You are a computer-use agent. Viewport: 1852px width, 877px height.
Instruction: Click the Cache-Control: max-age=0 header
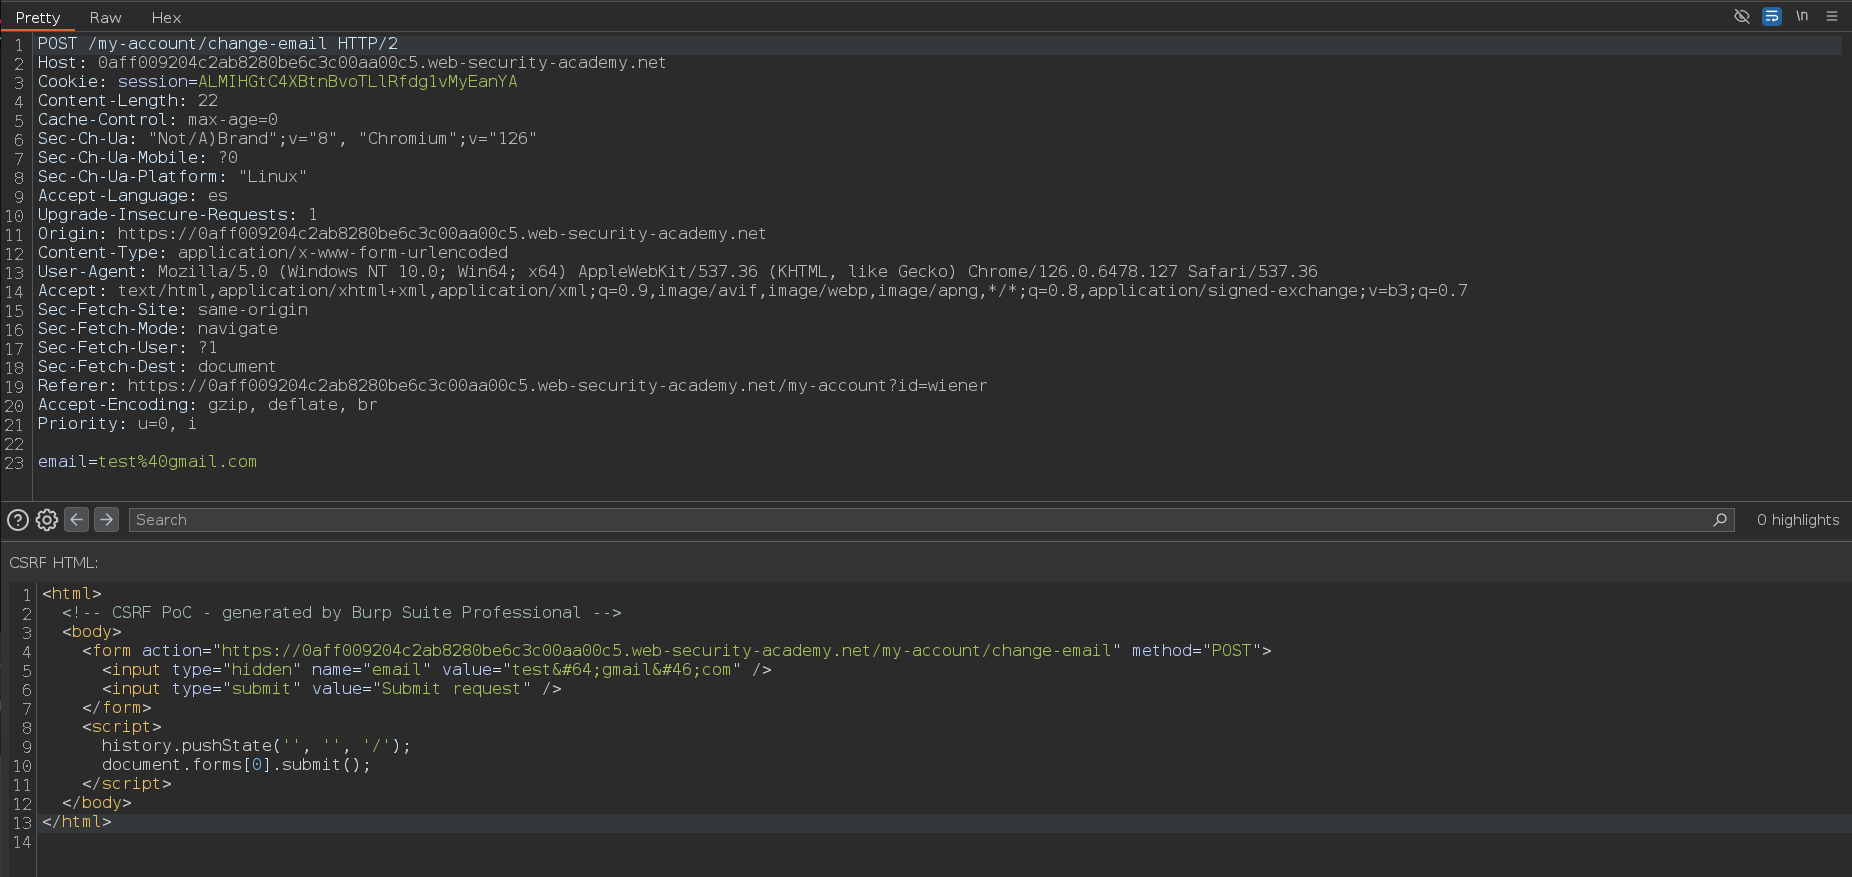(x=158, y=120)
